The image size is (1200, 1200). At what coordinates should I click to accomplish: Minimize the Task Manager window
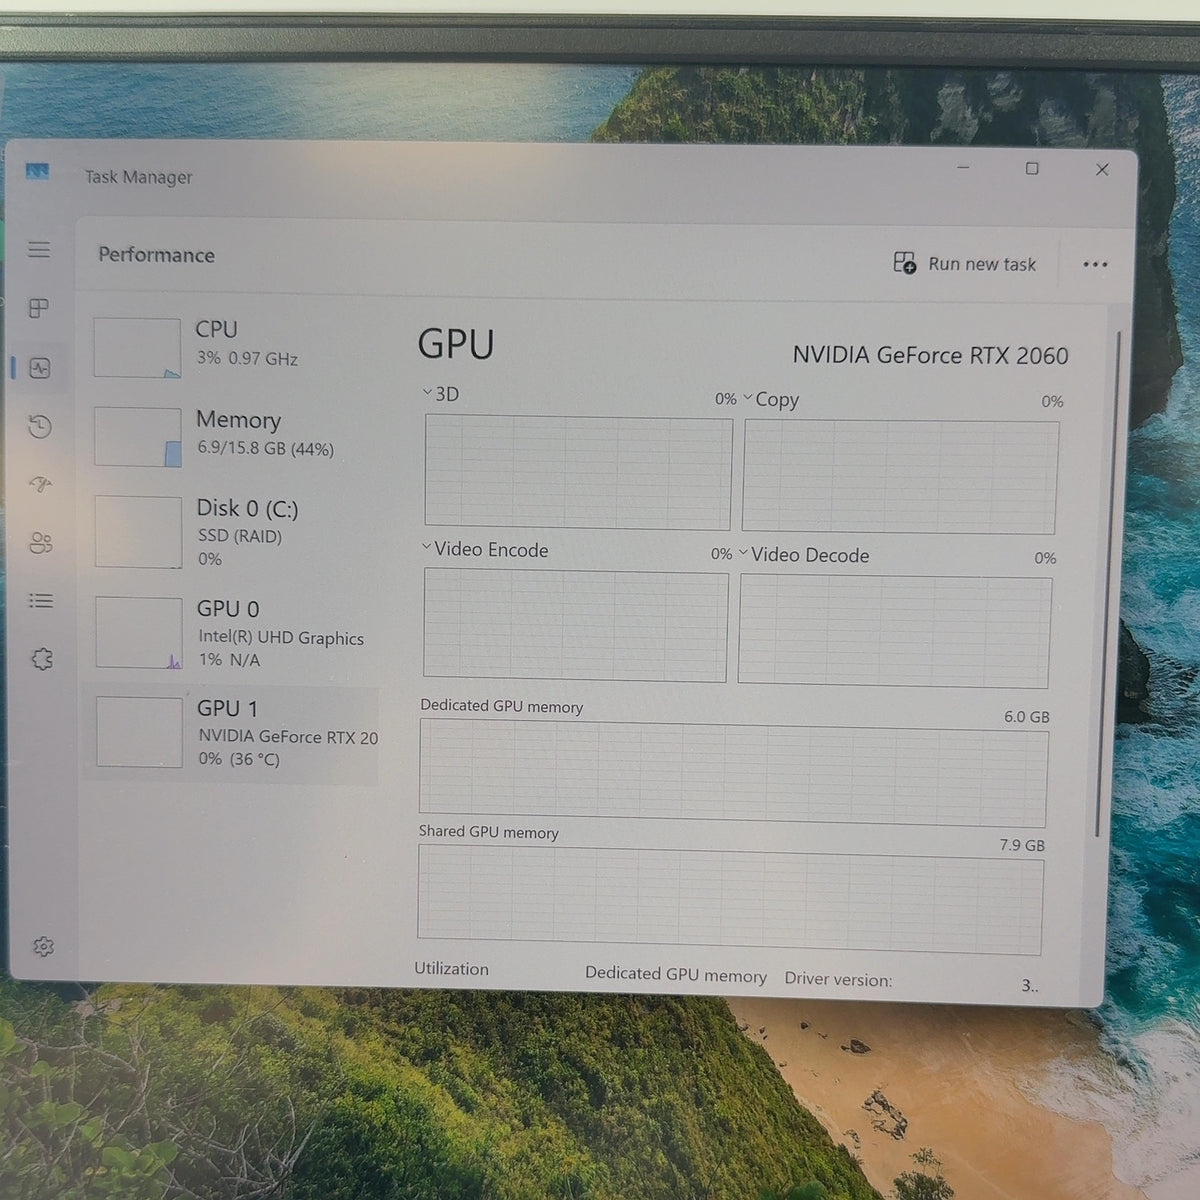(x=963, y=167)
